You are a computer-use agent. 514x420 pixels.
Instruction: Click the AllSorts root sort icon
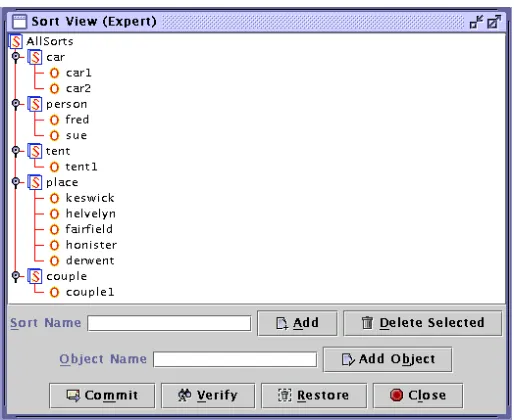click(16, 41)
